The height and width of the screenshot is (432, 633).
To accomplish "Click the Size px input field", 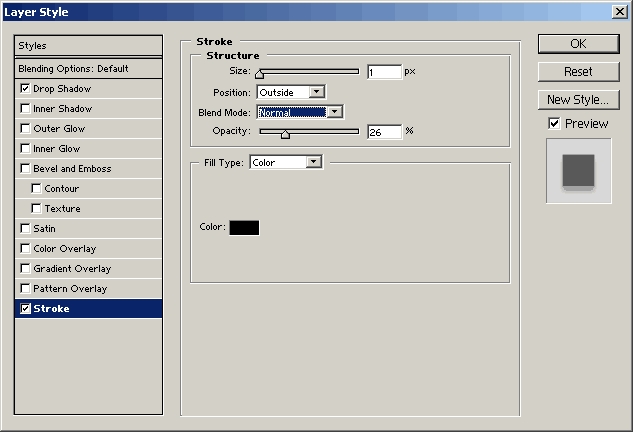I will pyautogui.click(x=384, y=72).
